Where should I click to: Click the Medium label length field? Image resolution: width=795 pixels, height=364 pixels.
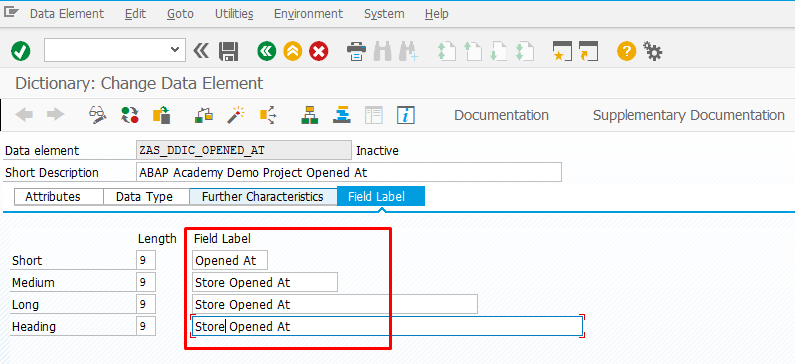coord(146,282)
